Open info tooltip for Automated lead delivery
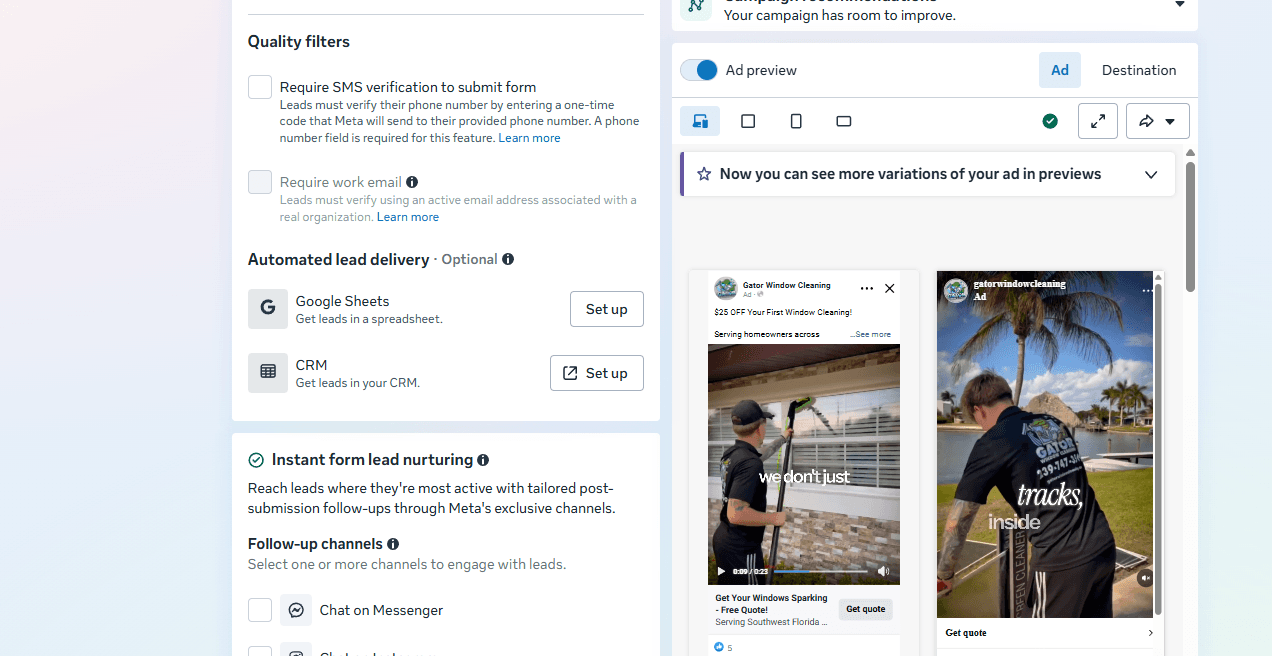Viewport: 1272px width, 656px height. (x=508, y=259)
